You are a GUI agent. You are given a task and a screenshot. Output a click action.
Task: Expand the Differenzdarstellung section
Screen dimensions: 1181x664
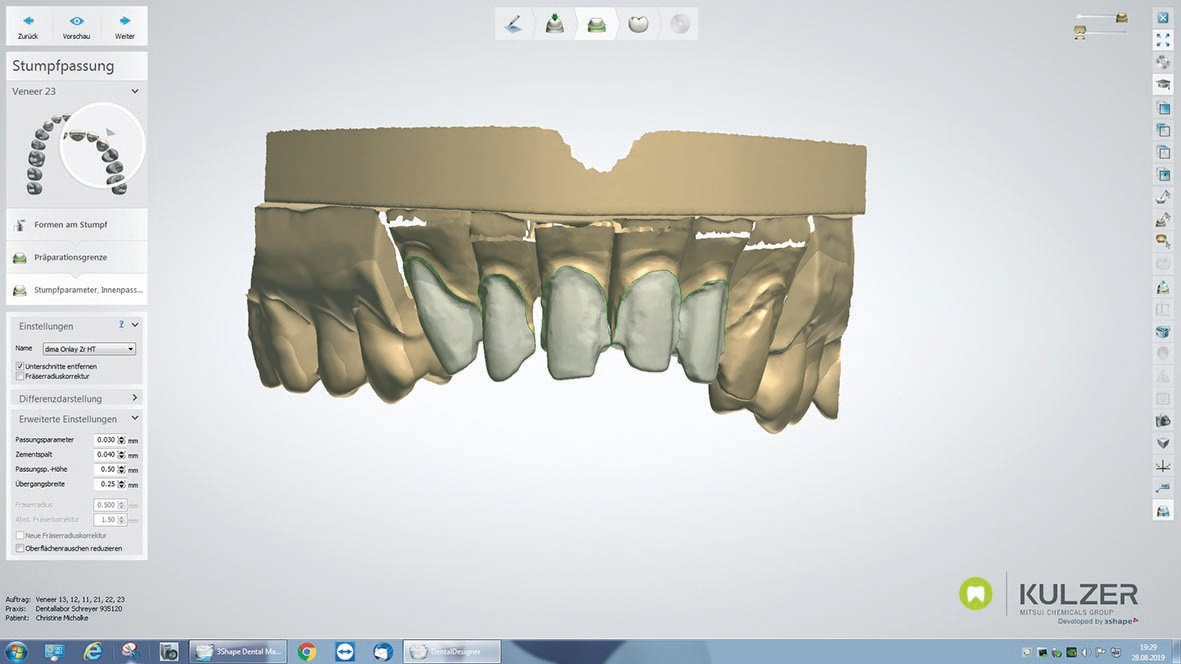coord(135,398)
